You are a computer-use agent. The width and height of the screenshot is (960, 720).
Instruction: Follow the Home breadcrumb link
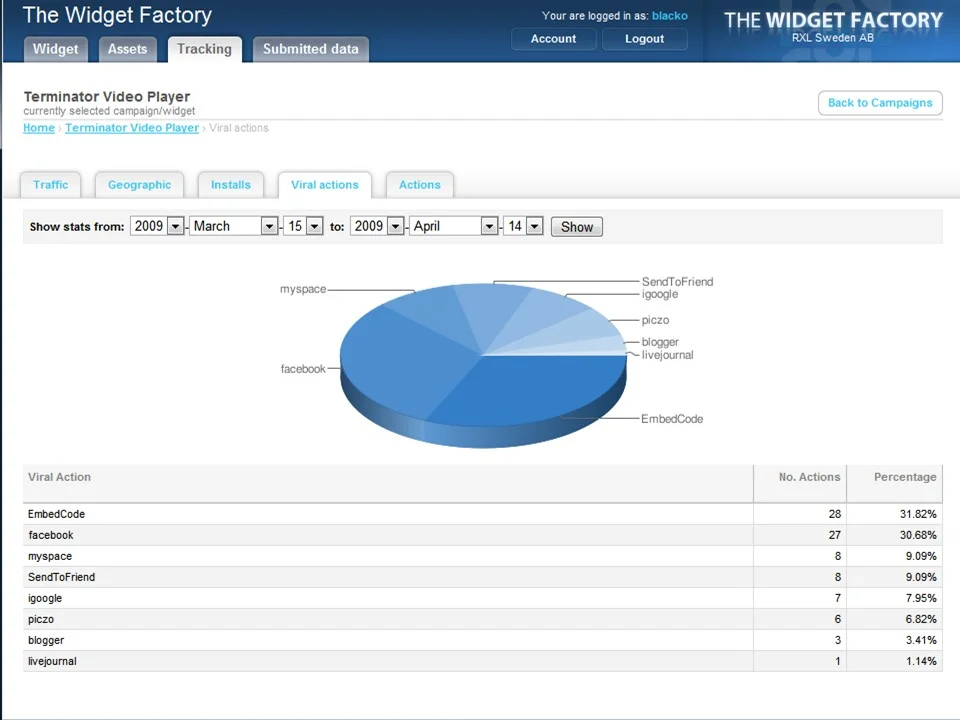click(39, 128)
